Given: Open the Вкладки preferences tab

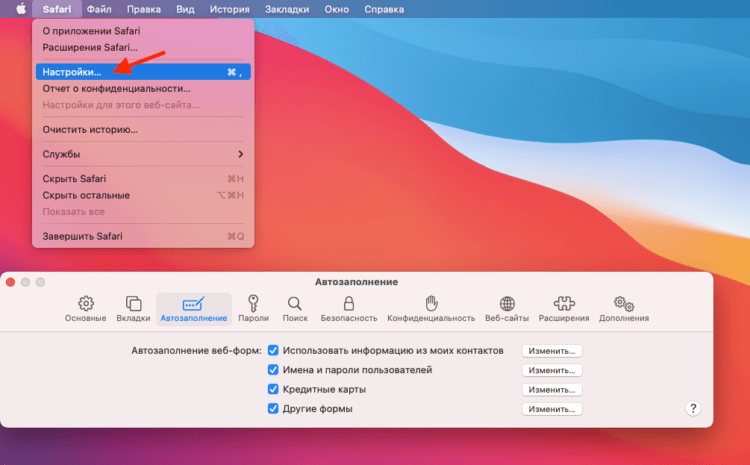Looking at the screenshot, I should [x=133, y=309].
